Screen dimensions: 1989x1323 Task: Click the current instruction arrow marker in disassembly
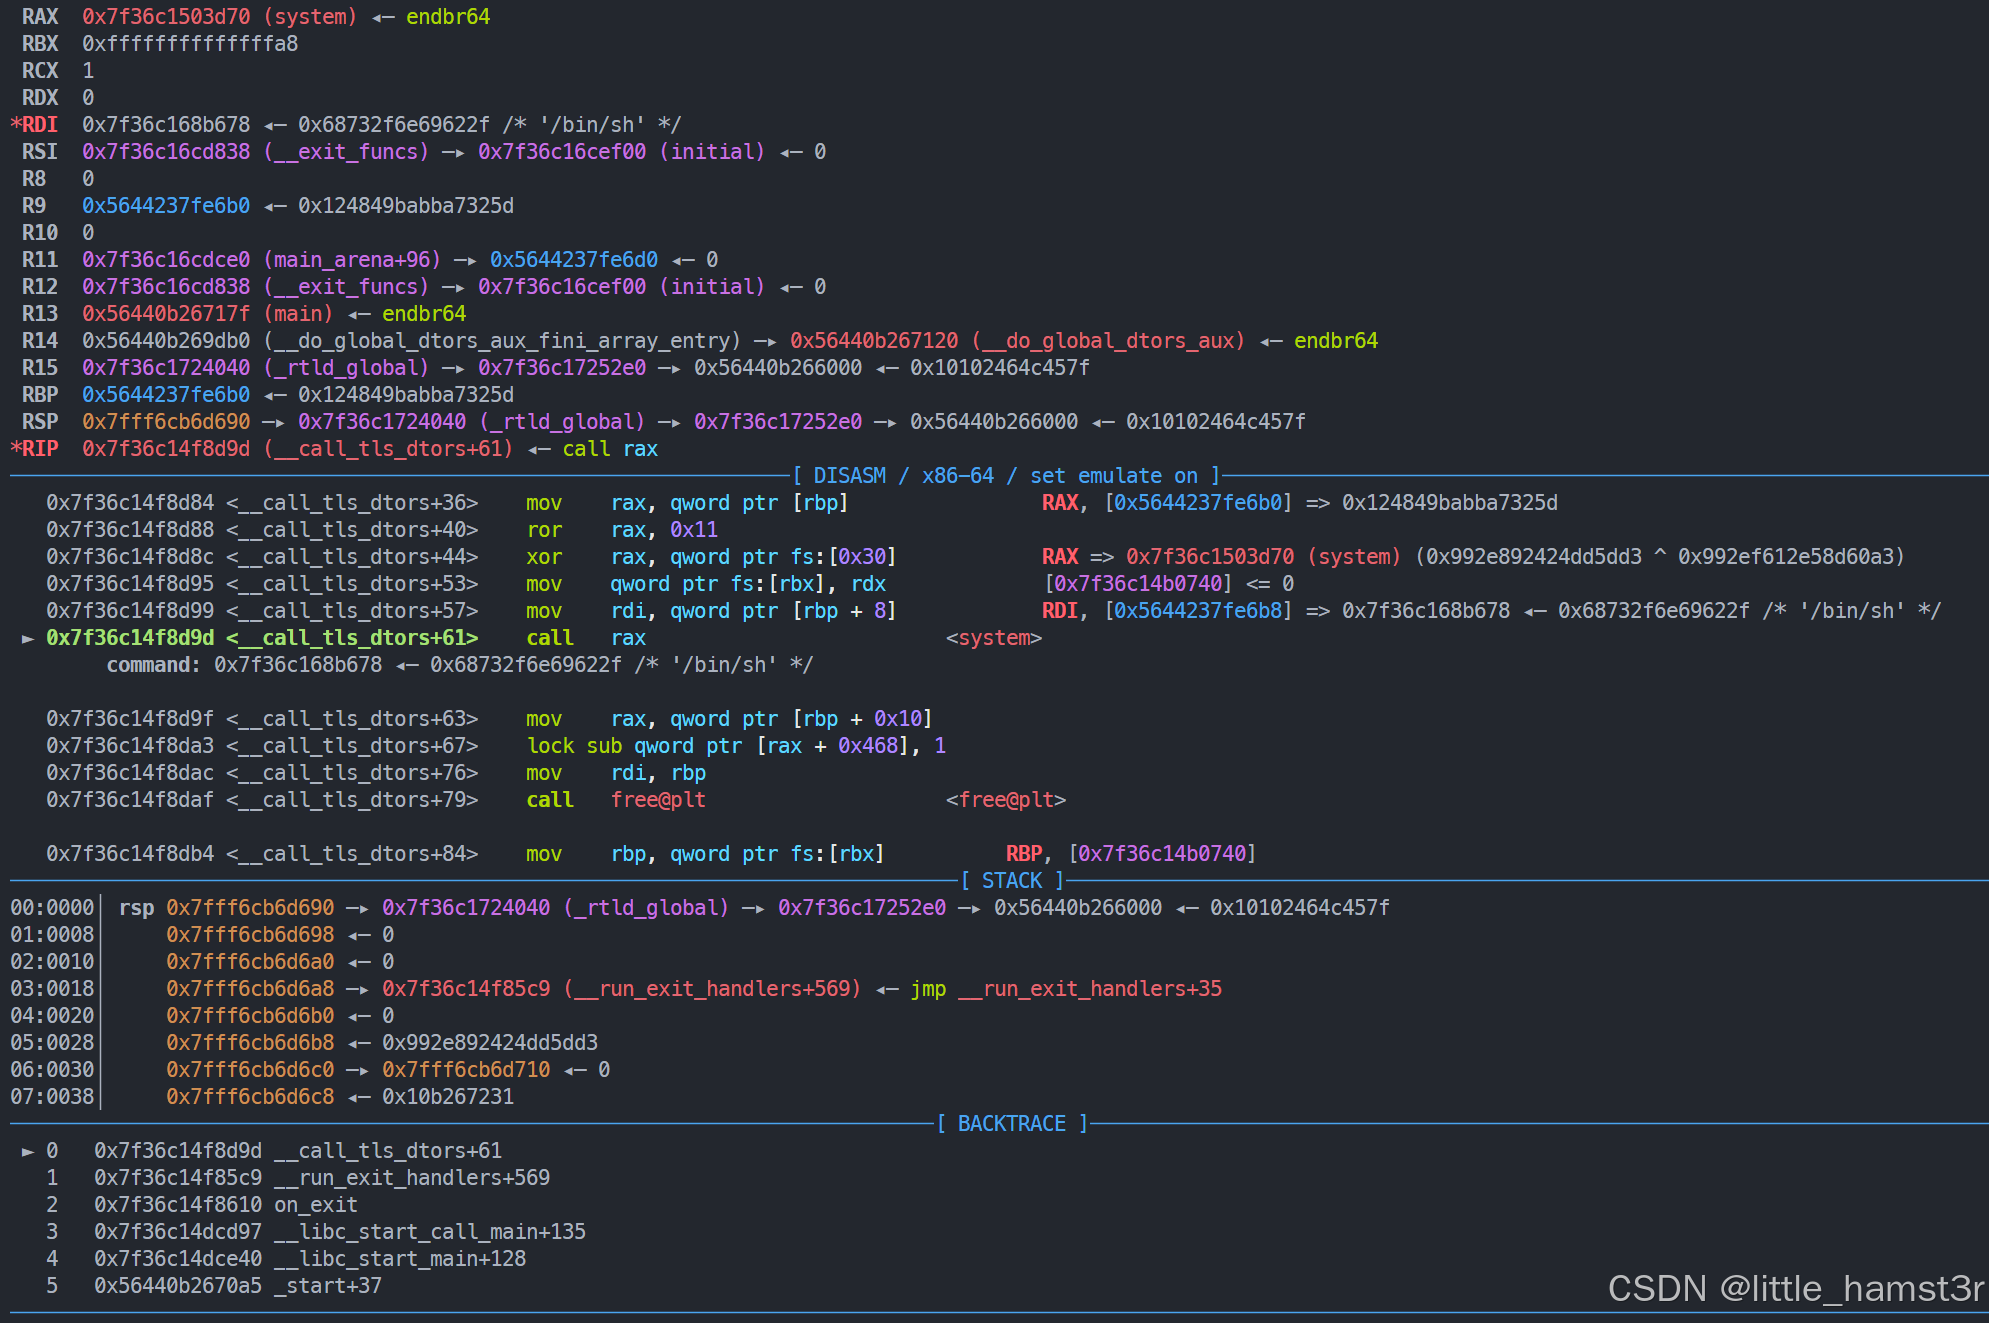click(x=28, y=638)
